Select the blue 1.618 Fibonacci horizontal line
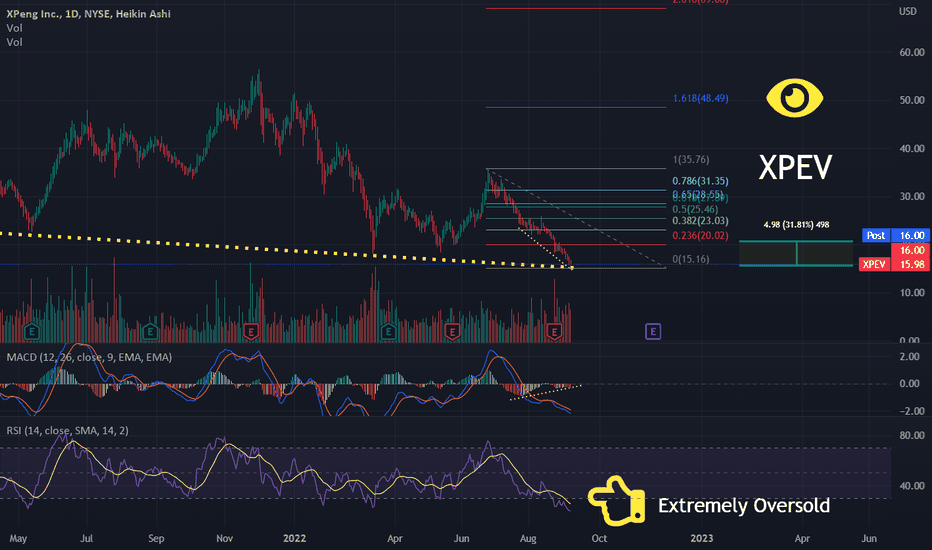 [575, 107]
